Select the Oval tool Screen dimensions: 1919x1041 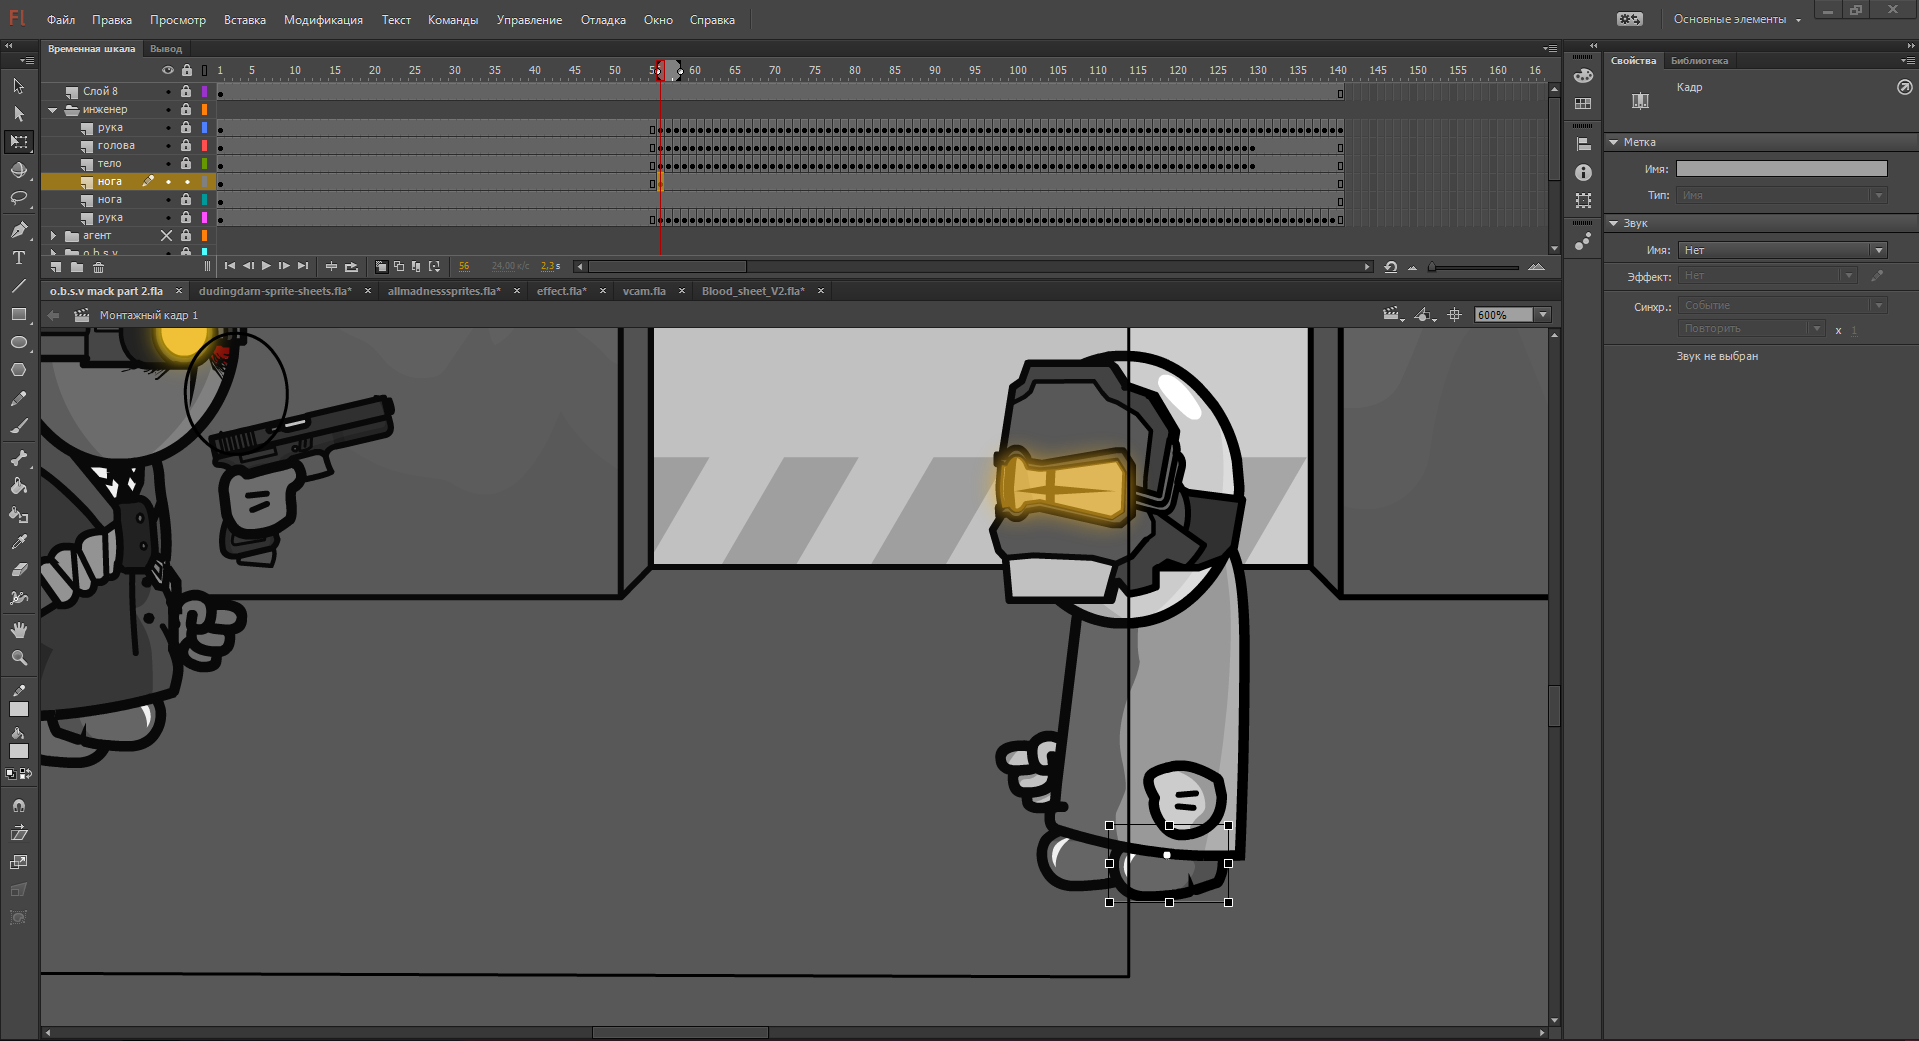[19, 342]
